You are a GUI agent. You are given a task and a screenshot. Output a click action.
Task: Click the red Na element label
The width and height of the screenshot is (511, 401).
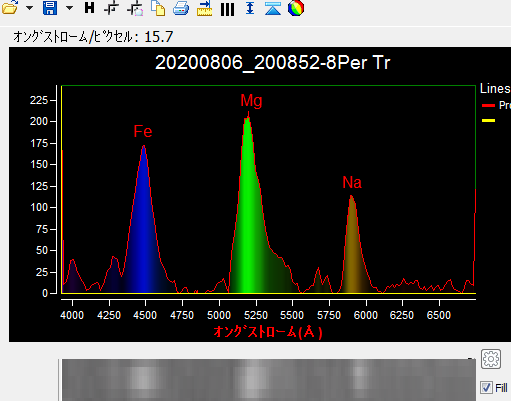pos(352,183)
